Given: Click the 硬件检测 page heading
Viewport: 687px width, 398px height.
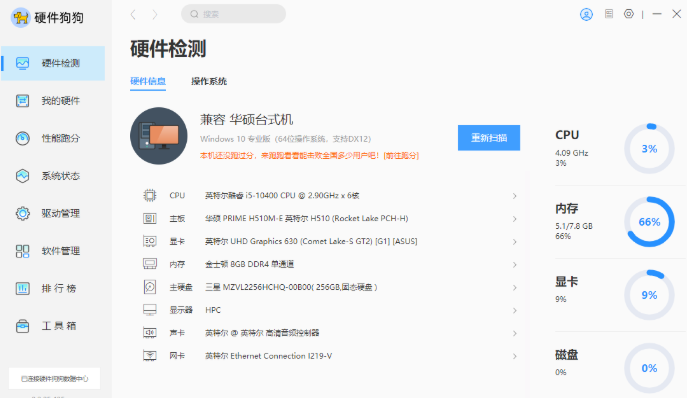Looking at the screenshot, I should (168, 49).
